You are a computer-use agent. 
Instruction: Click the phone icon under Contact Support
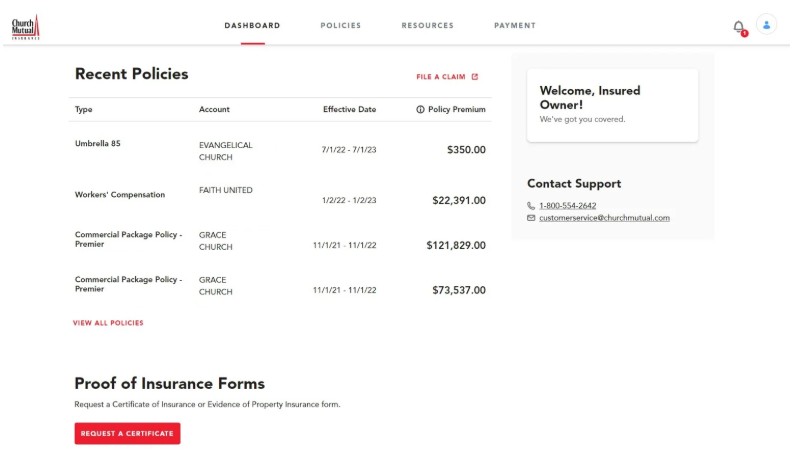coord(531,205)
